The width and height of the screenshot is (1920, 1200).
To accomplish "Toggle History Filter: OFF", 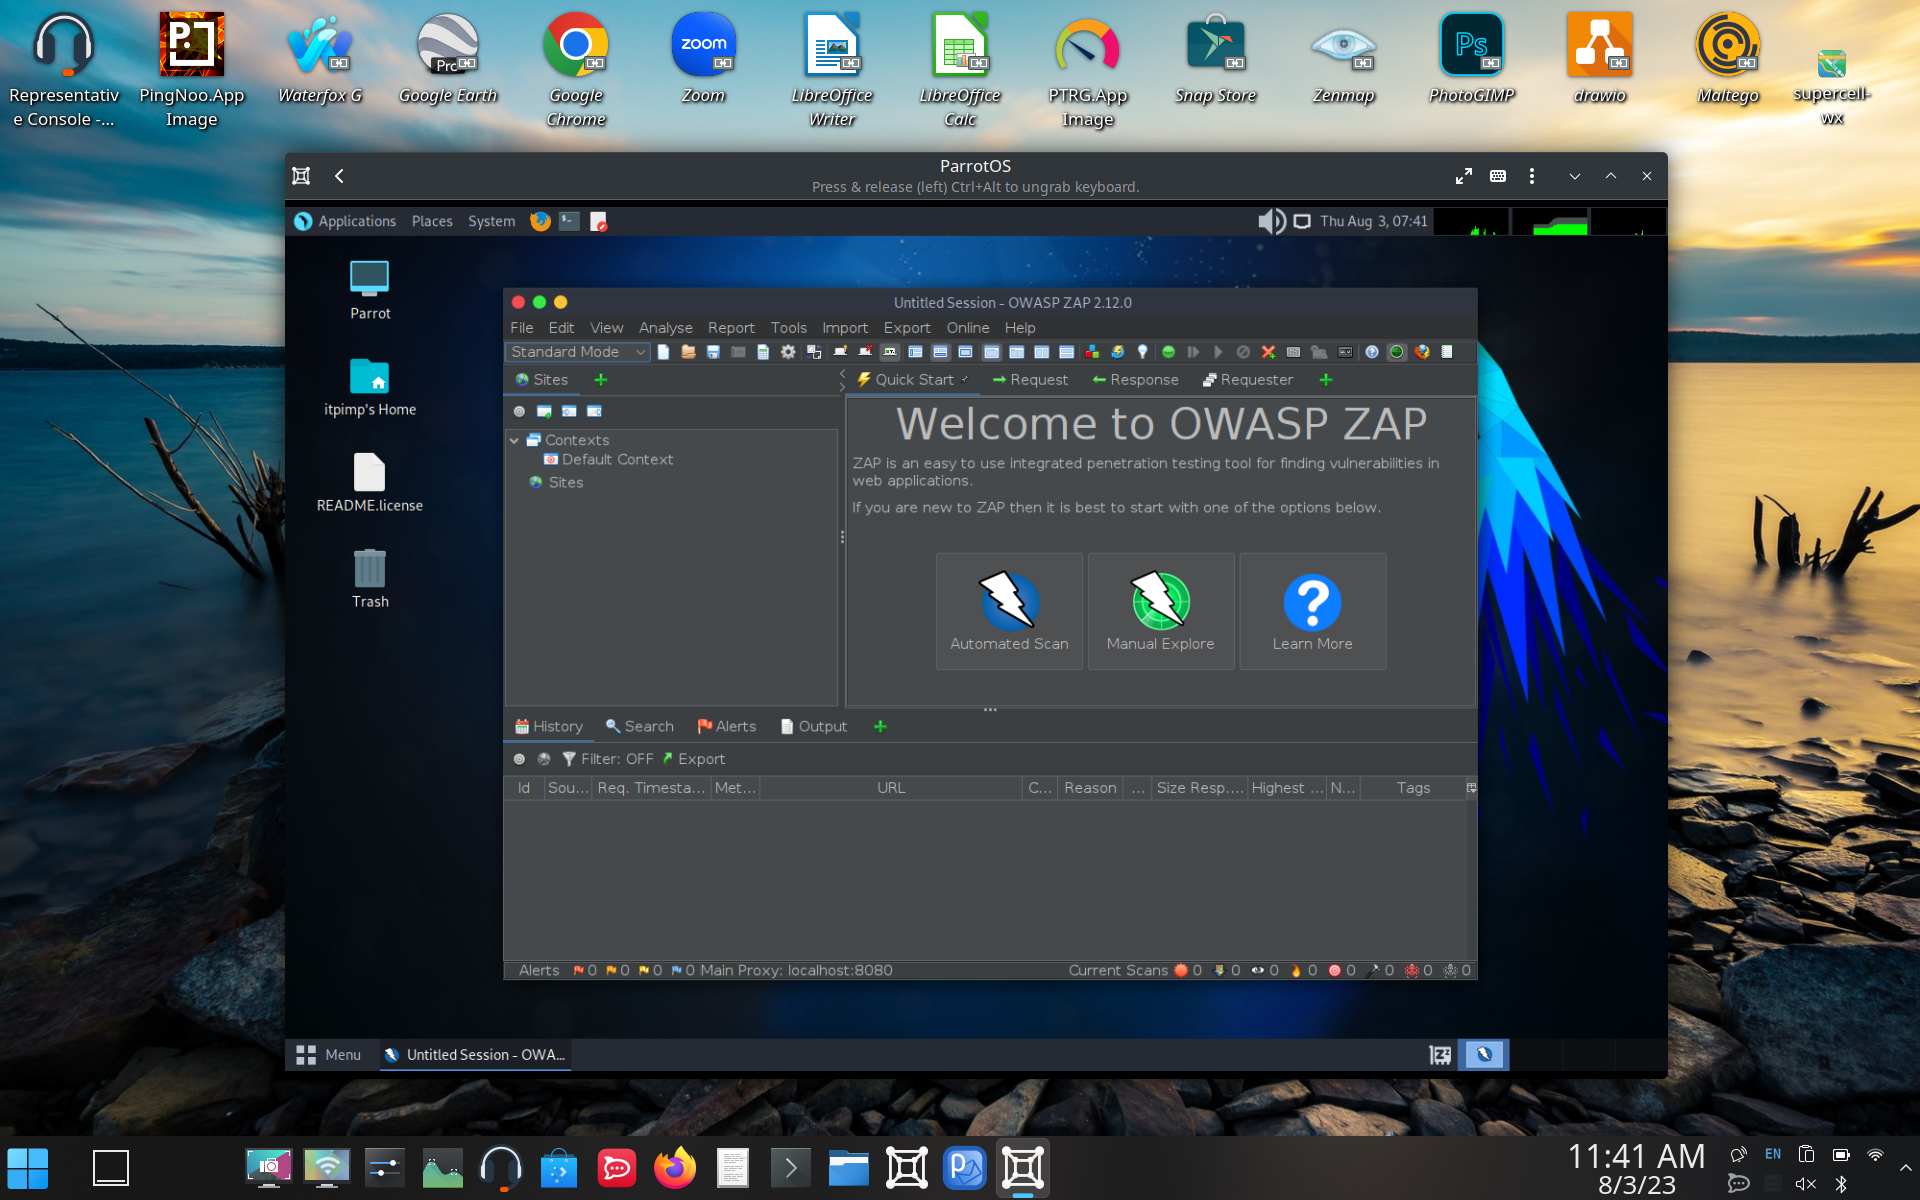I will point(607,759).
